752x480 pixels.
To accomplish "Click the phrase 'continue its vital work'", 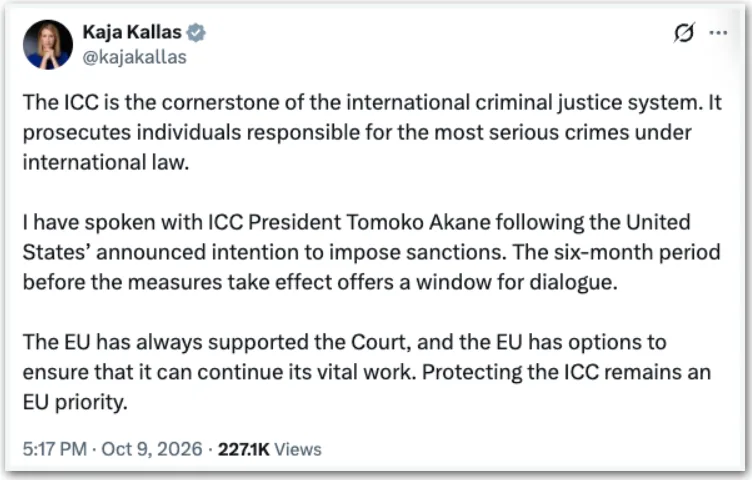I will pyautogui.click(x=306, y=373).
